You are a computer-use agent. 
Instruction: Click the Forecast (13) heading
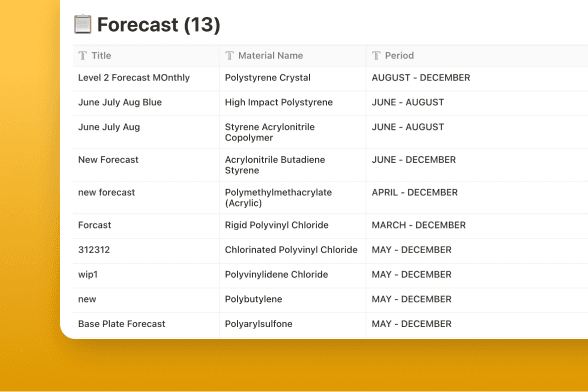(159, 25)
